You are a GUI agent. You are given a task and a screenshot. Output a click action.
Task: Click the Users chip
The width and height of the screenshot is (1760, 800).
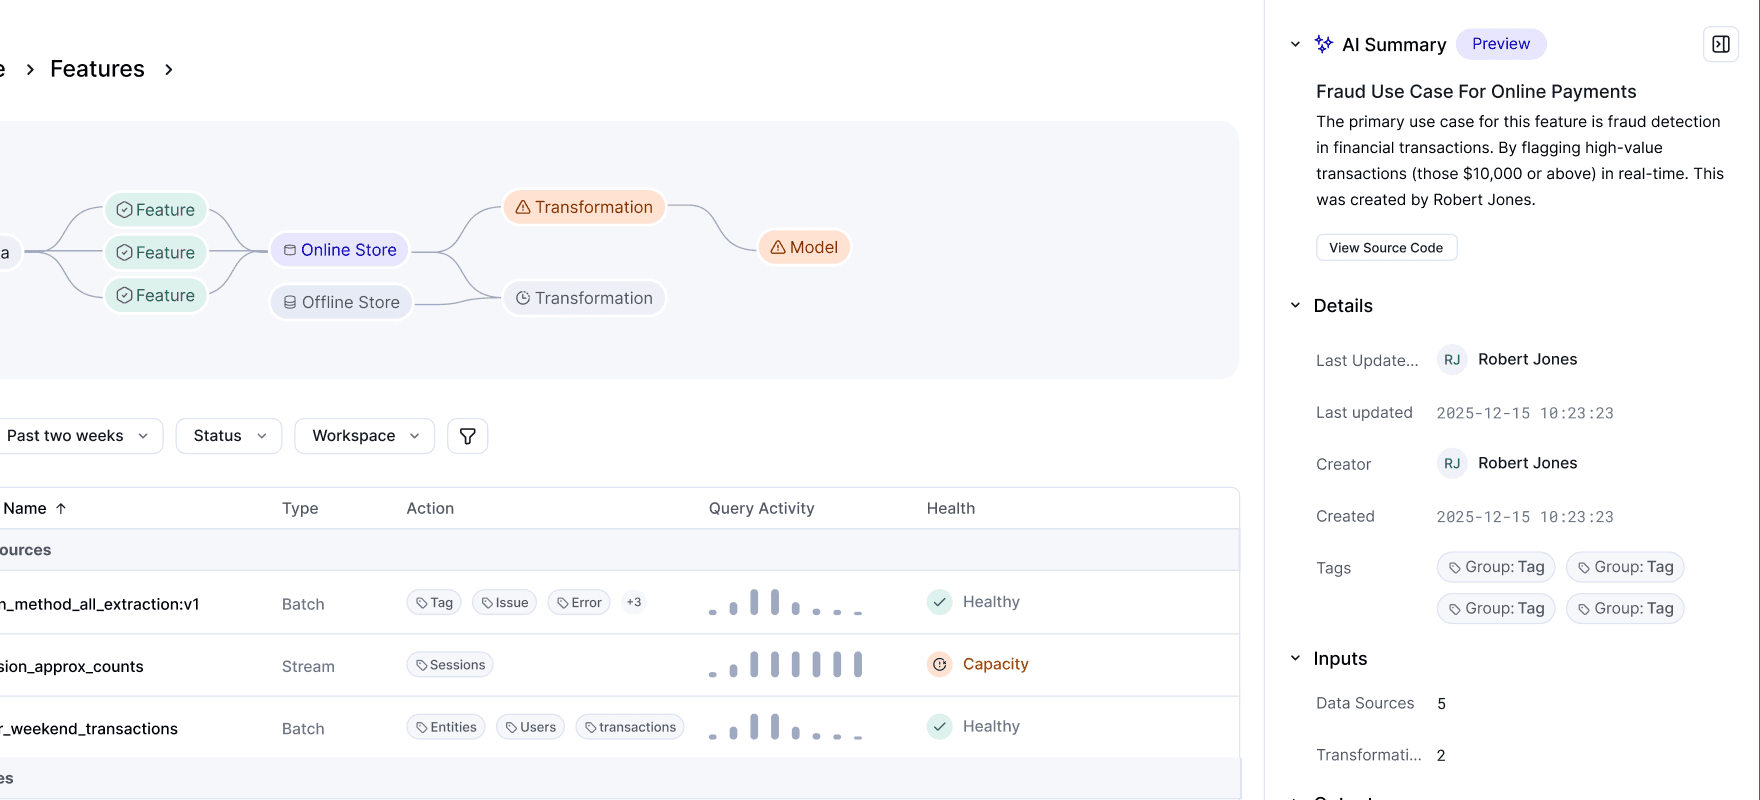click(530, 727)
